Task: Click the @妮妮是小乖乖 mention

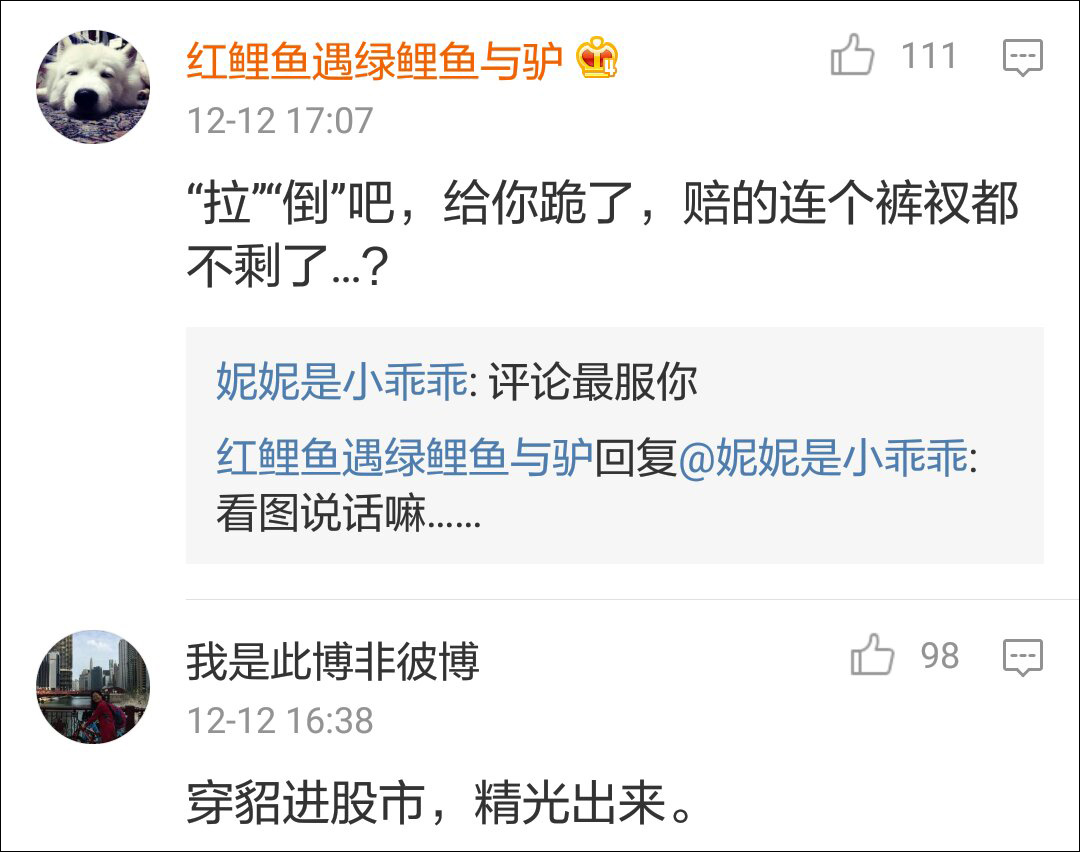Action: coord(823,460)
